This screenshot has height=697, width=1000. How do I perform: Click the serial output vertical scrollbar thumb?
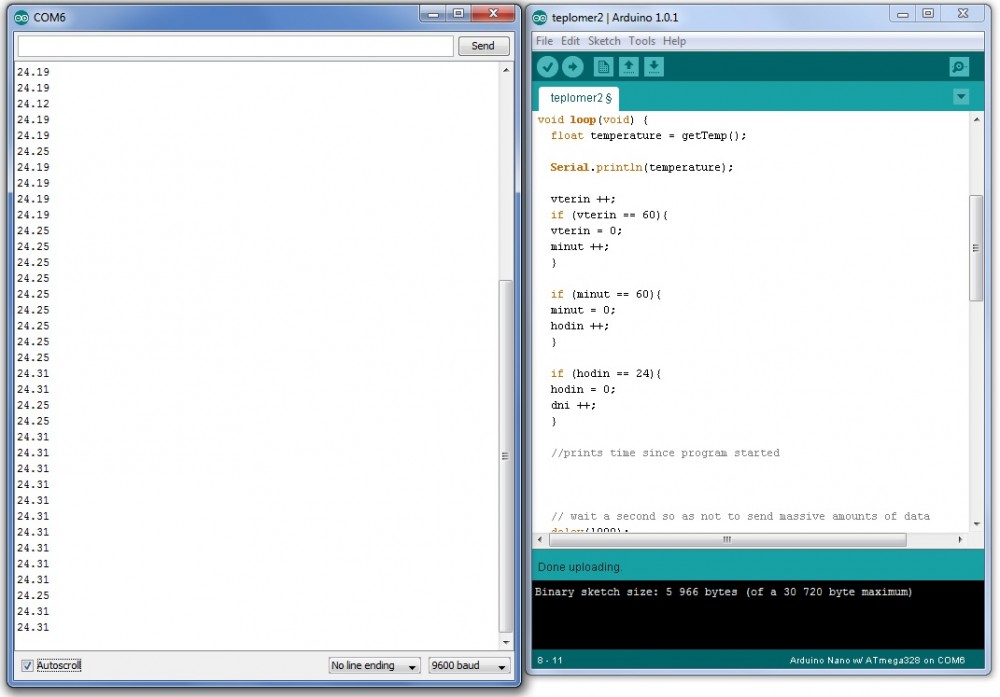coord(505,455)
